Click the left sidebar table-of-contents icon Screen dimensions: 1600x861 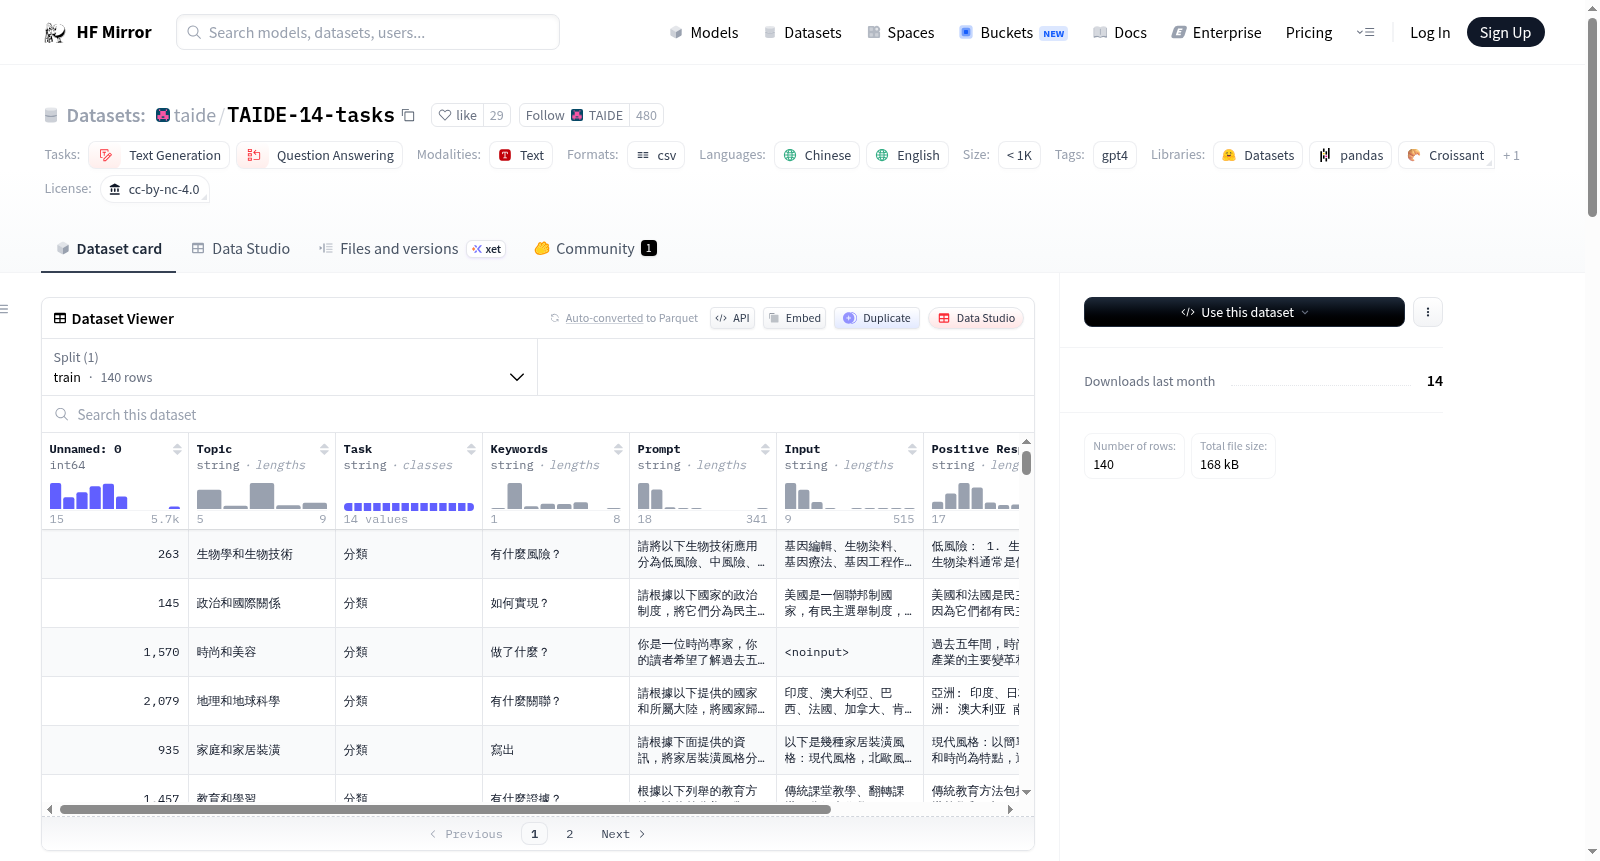[x=4, y=309]
